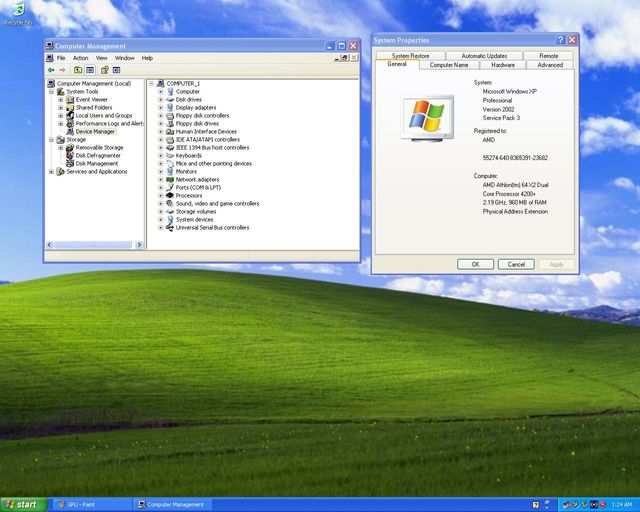Click the Device Manager tree icon
This screenshot has width=640, height=512.
coord(70,131)
